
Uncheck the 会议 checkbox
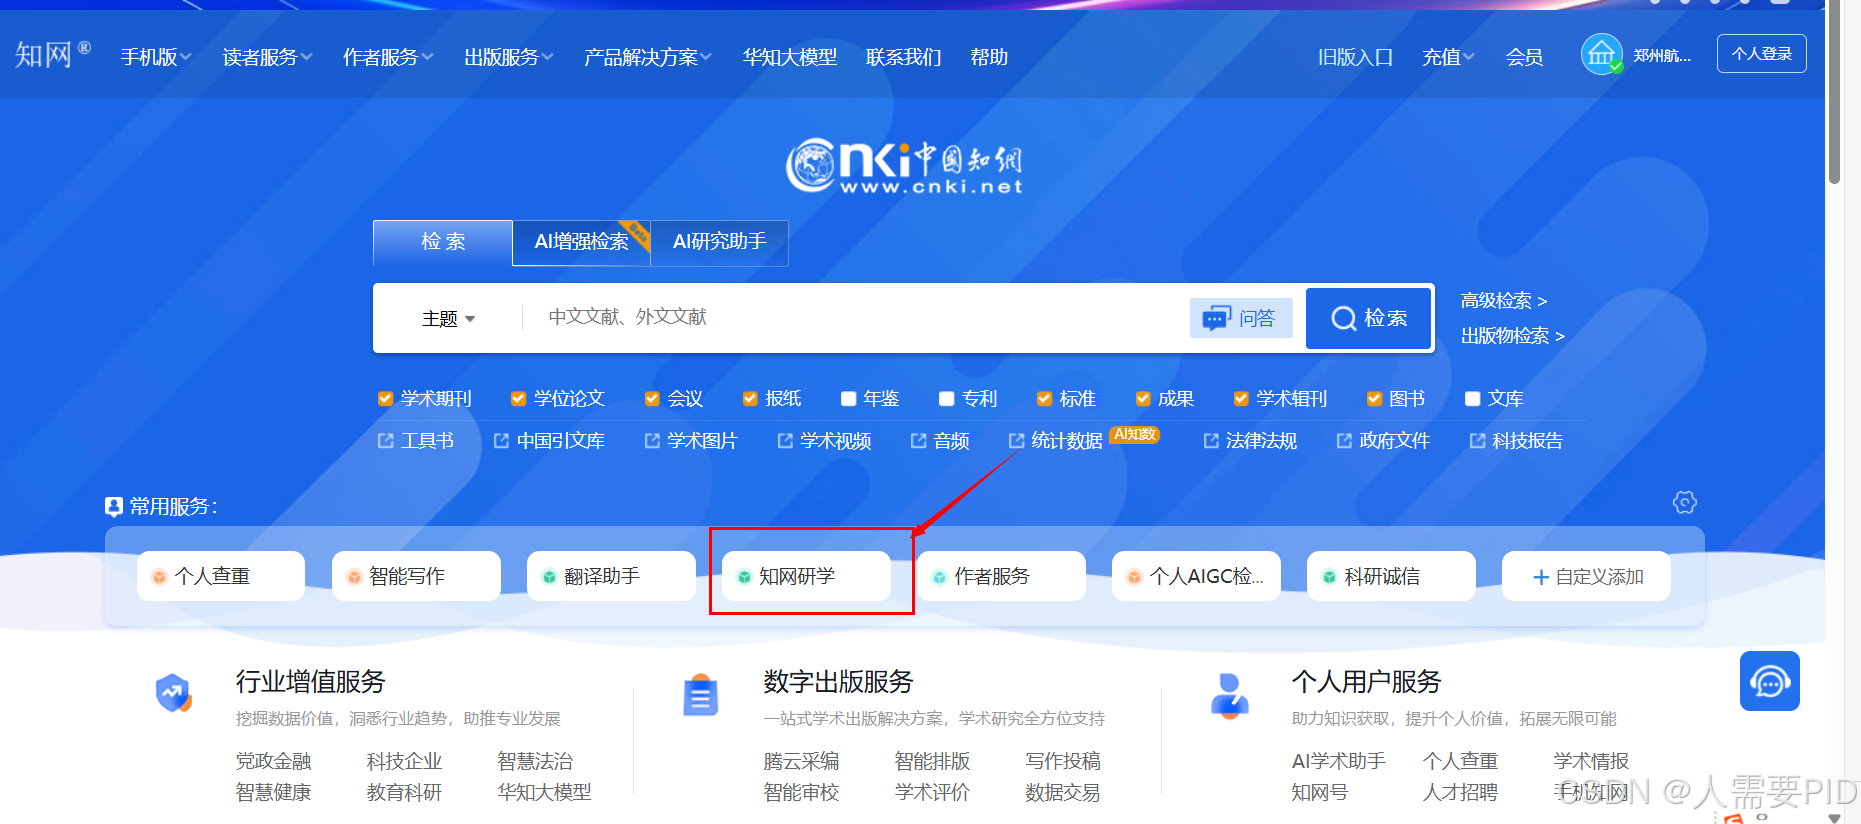tap(652, 399)
